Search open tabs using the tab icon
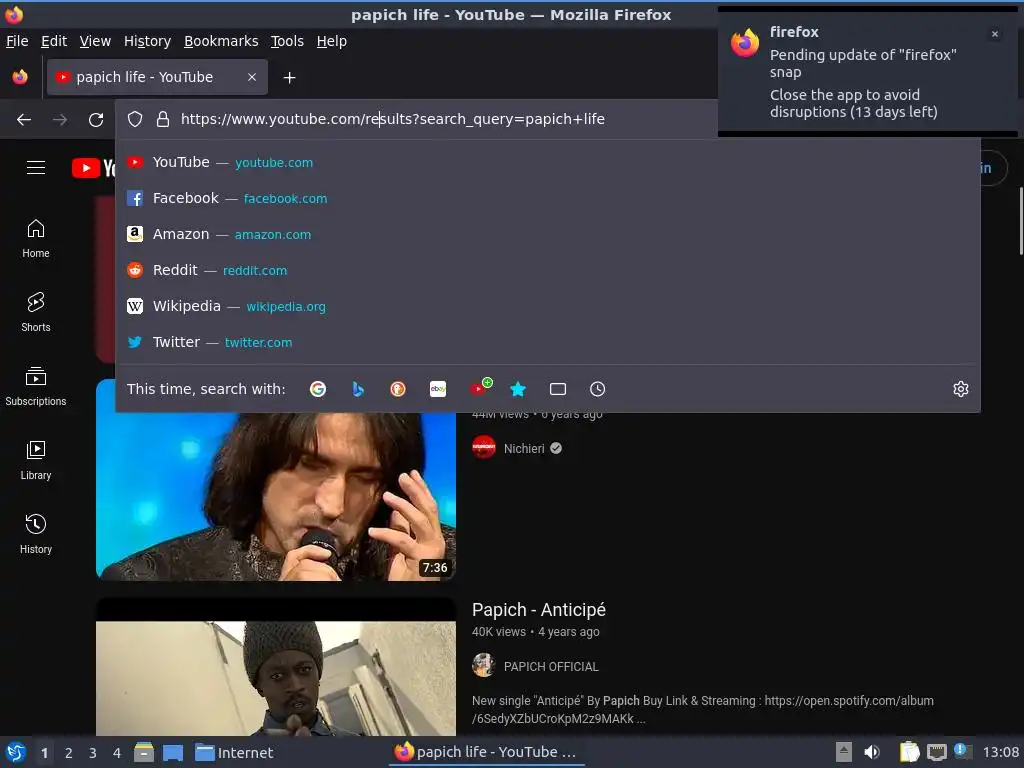The width and height of the screenshot is (1024, 768). tap(558, 389)
